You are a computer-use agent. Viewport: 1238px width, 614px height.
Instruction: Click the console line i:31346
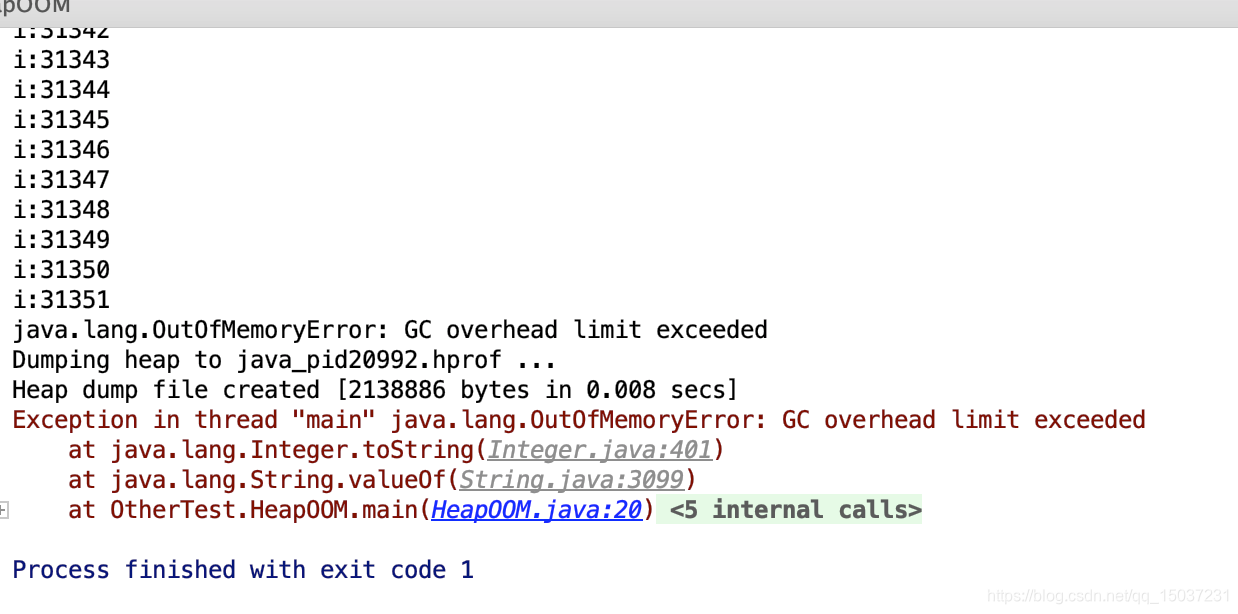pos(61,150)
